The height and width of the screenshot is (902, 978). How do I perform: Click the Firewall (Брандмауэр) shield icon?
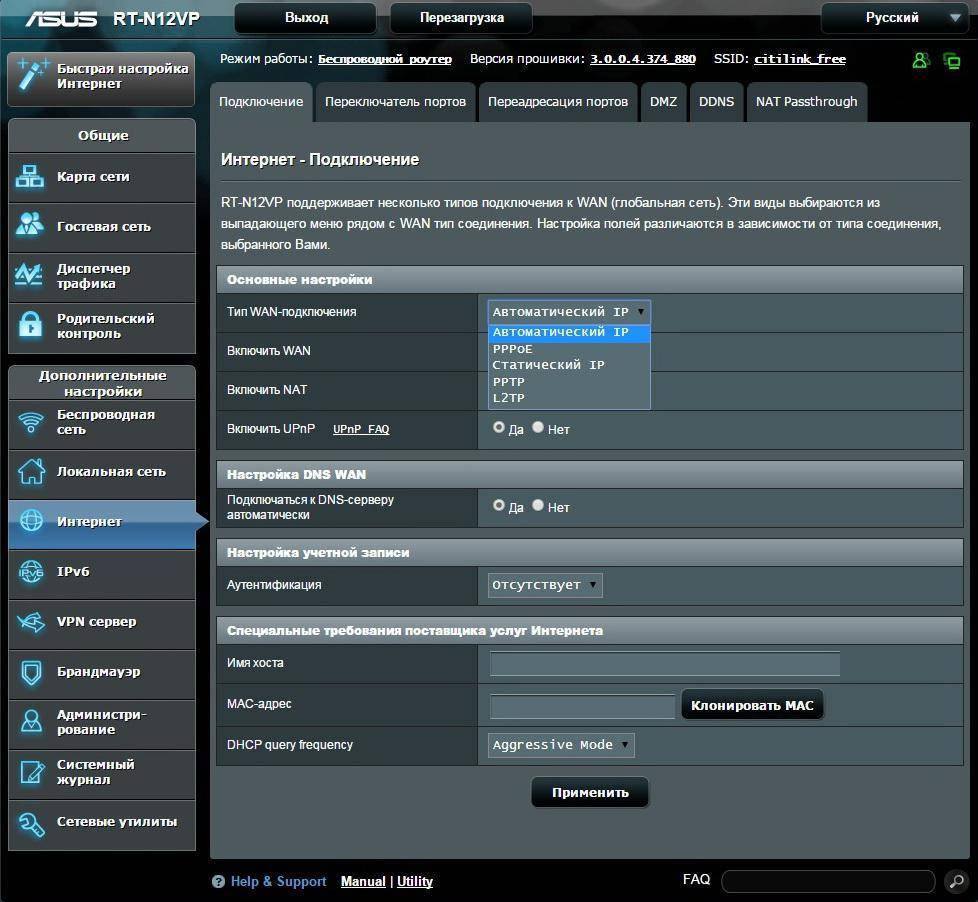[31, 672]
